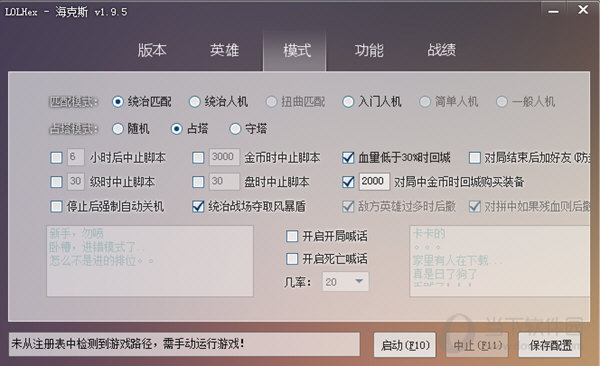The width and height of the screenshot is (600, 366).
Task: Select the 模式 tab
Action: pyautogui.click(x=295, y=51)
